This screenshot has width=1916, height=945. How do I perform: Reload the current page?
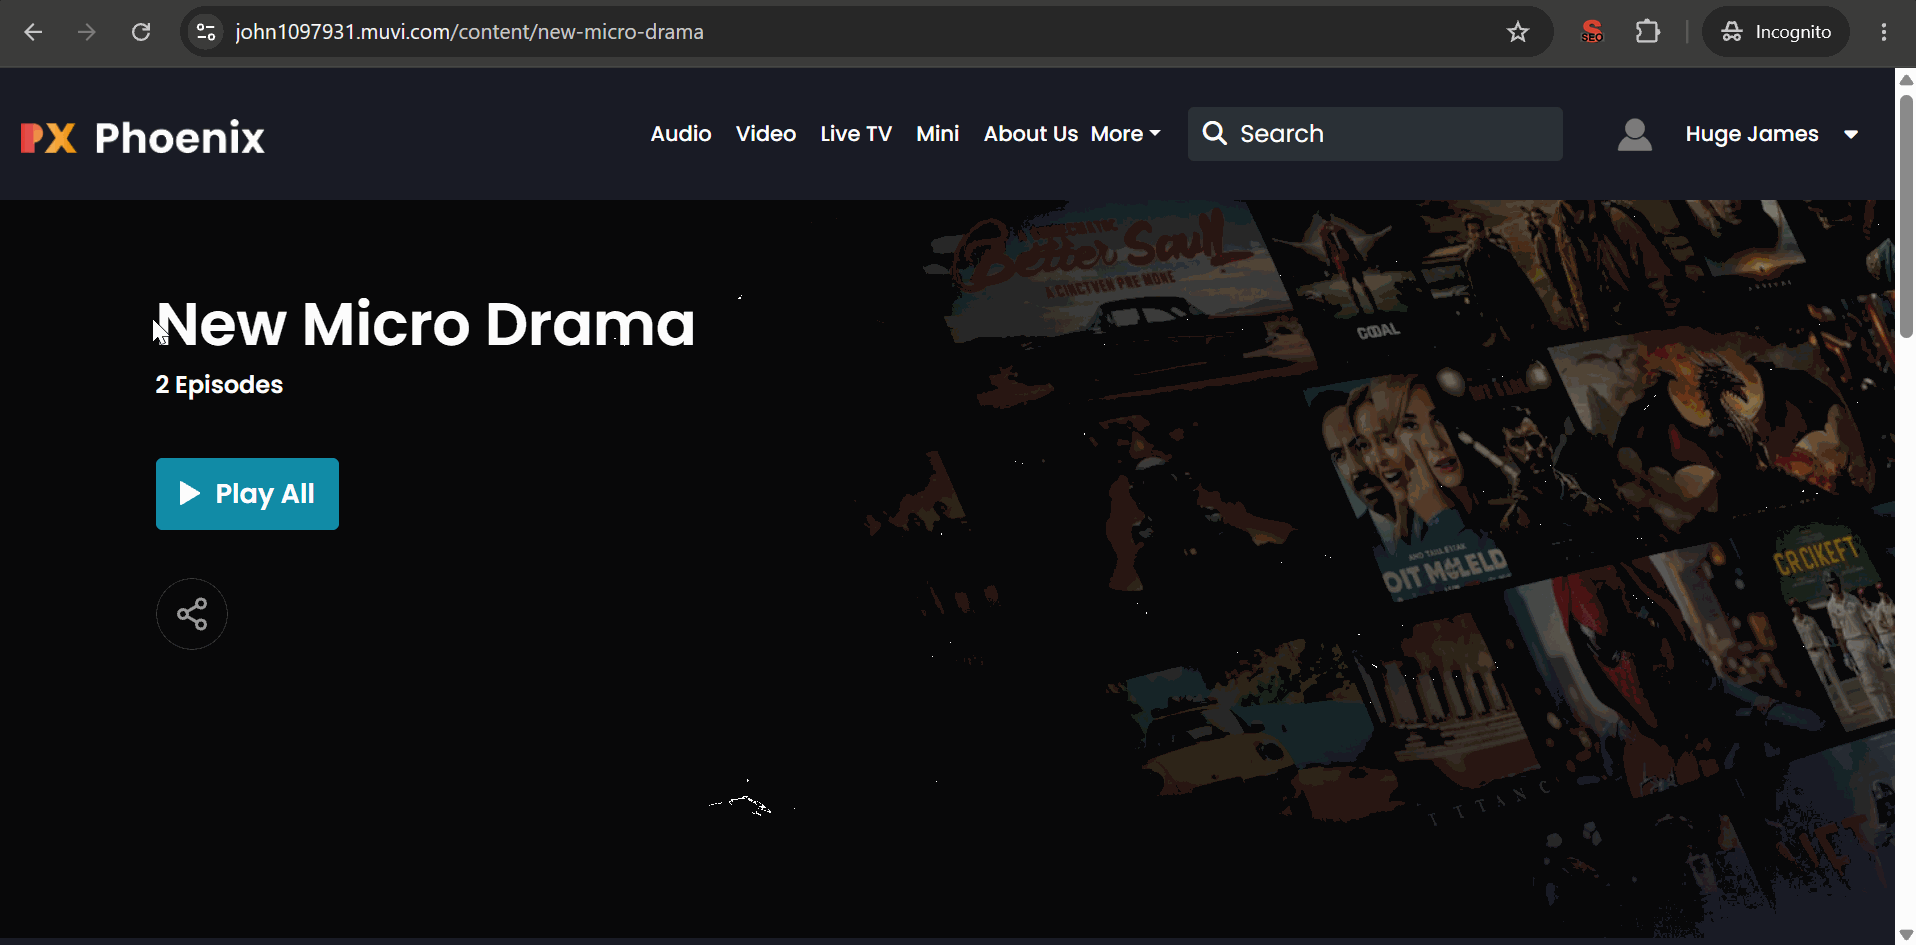[141, 32]
